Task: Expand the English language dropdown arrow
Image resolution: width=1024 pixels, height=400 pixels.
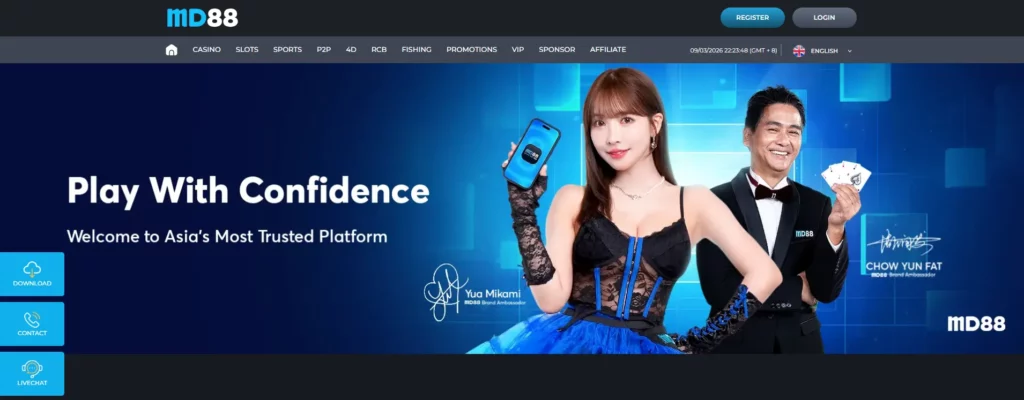Action: pyautogui.click(x=850, y=51)
